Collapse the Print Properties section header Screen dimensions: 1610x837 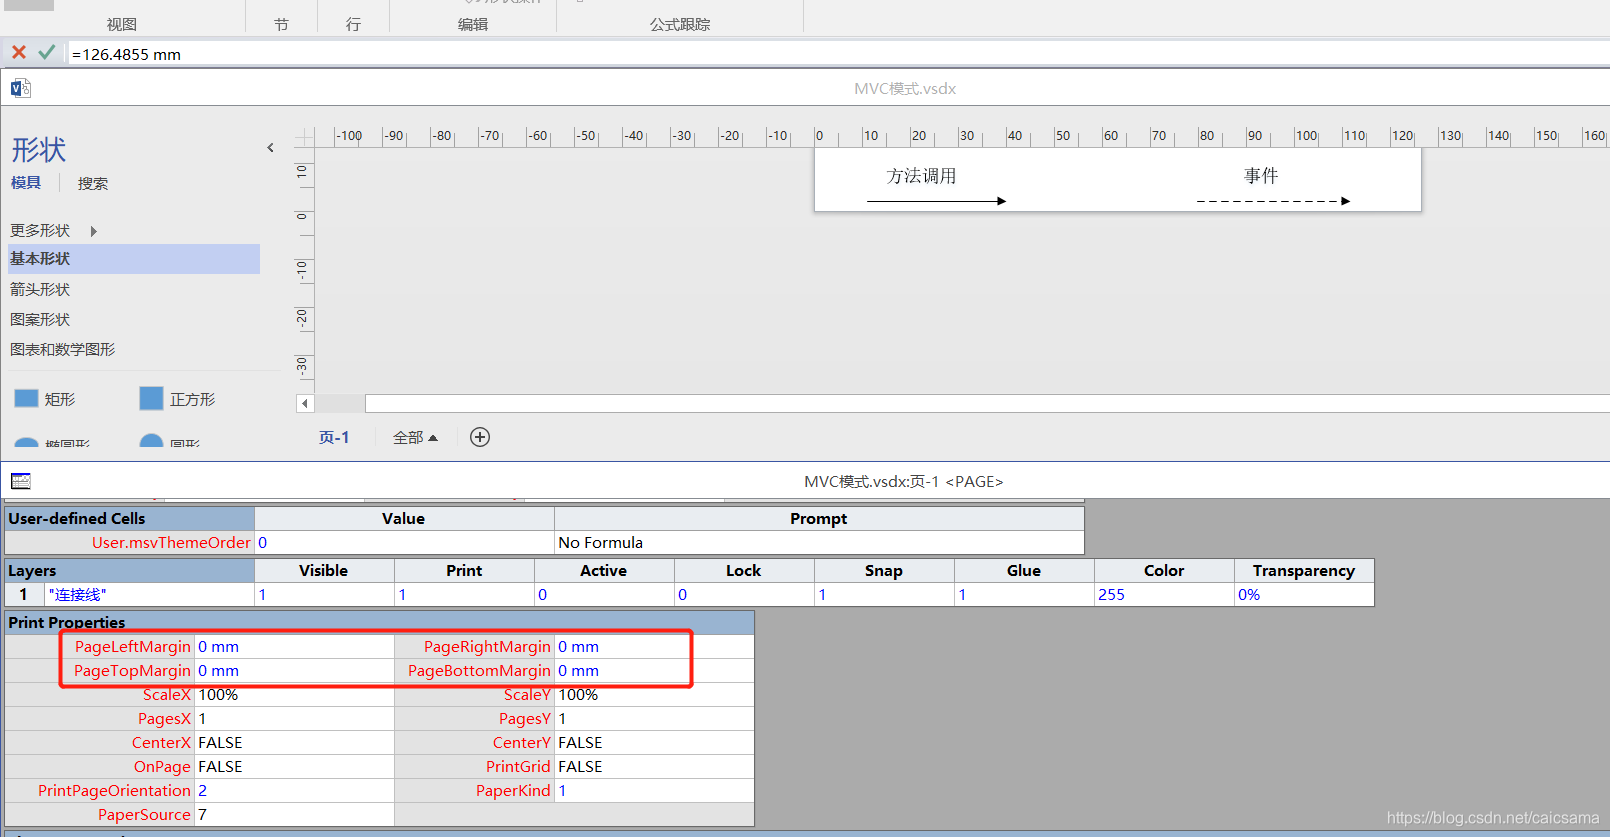[x=379, y=622]
